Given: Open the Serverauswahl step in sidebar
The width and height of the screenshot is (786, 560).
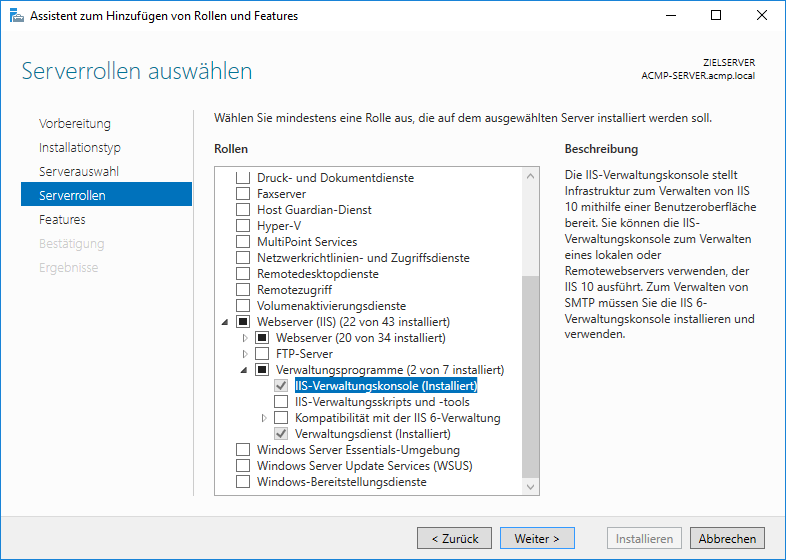Looking at the screenshot, I should click(79, 171).
